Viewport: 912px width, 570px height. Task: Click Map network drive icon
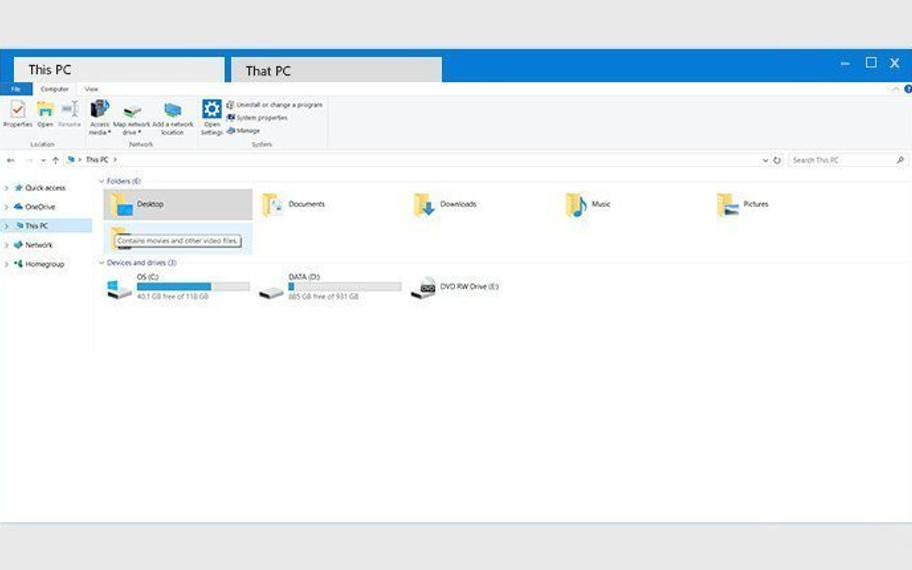pyautogui.click(x=132, y=111)
